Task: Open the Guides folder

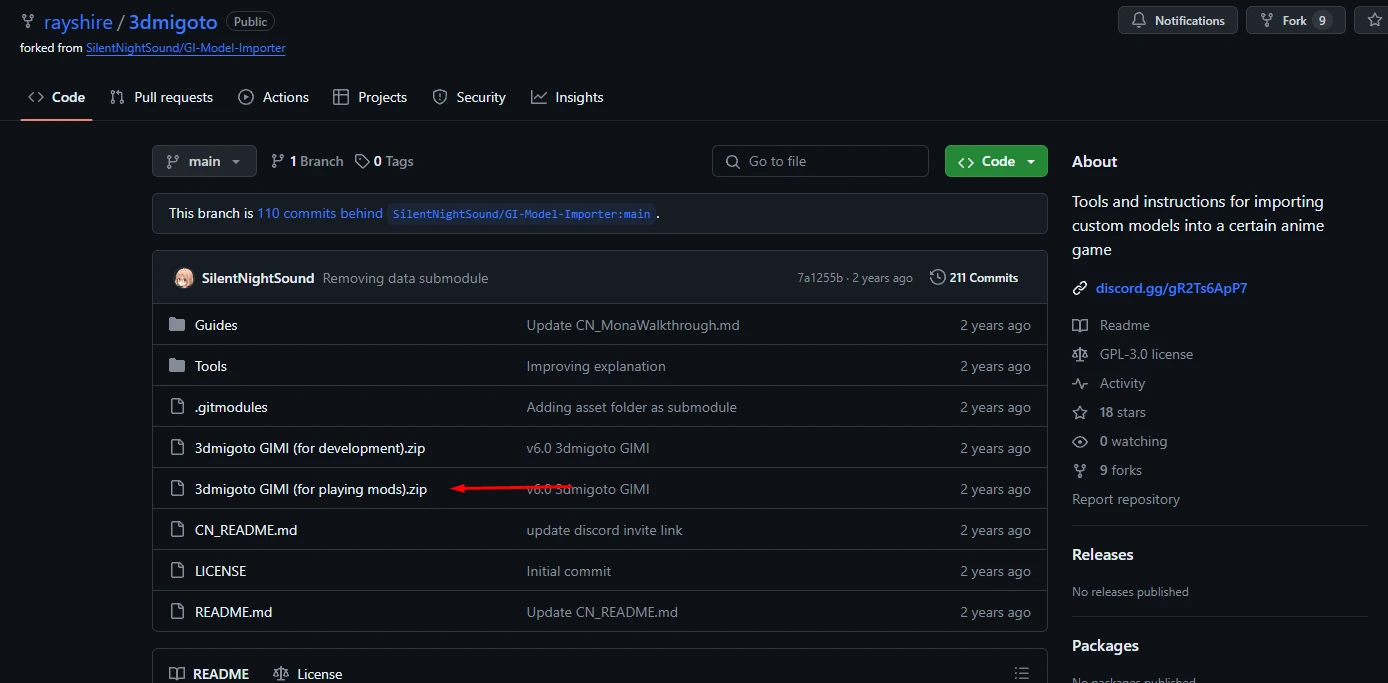Action: point(216,325)
